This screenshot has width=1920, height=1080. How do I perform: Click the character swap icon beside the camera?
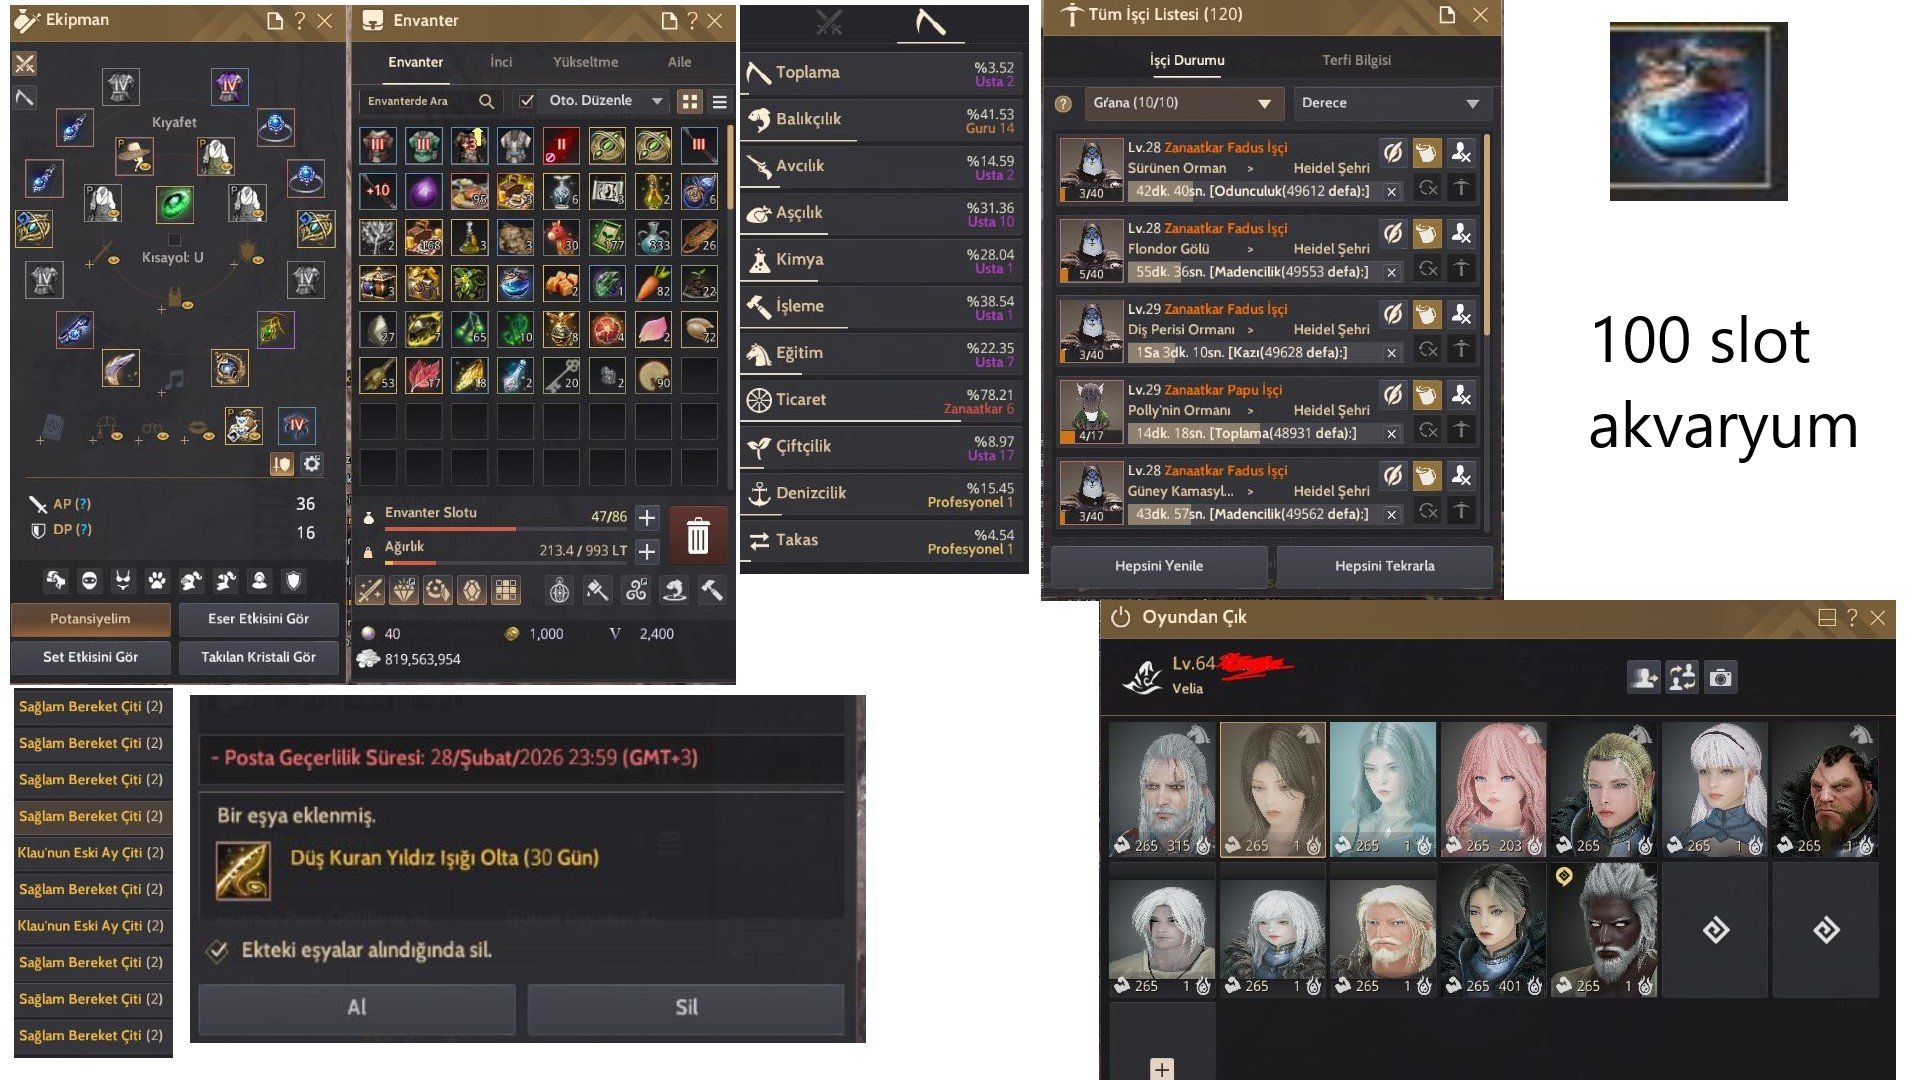(x=1682, y=678)
